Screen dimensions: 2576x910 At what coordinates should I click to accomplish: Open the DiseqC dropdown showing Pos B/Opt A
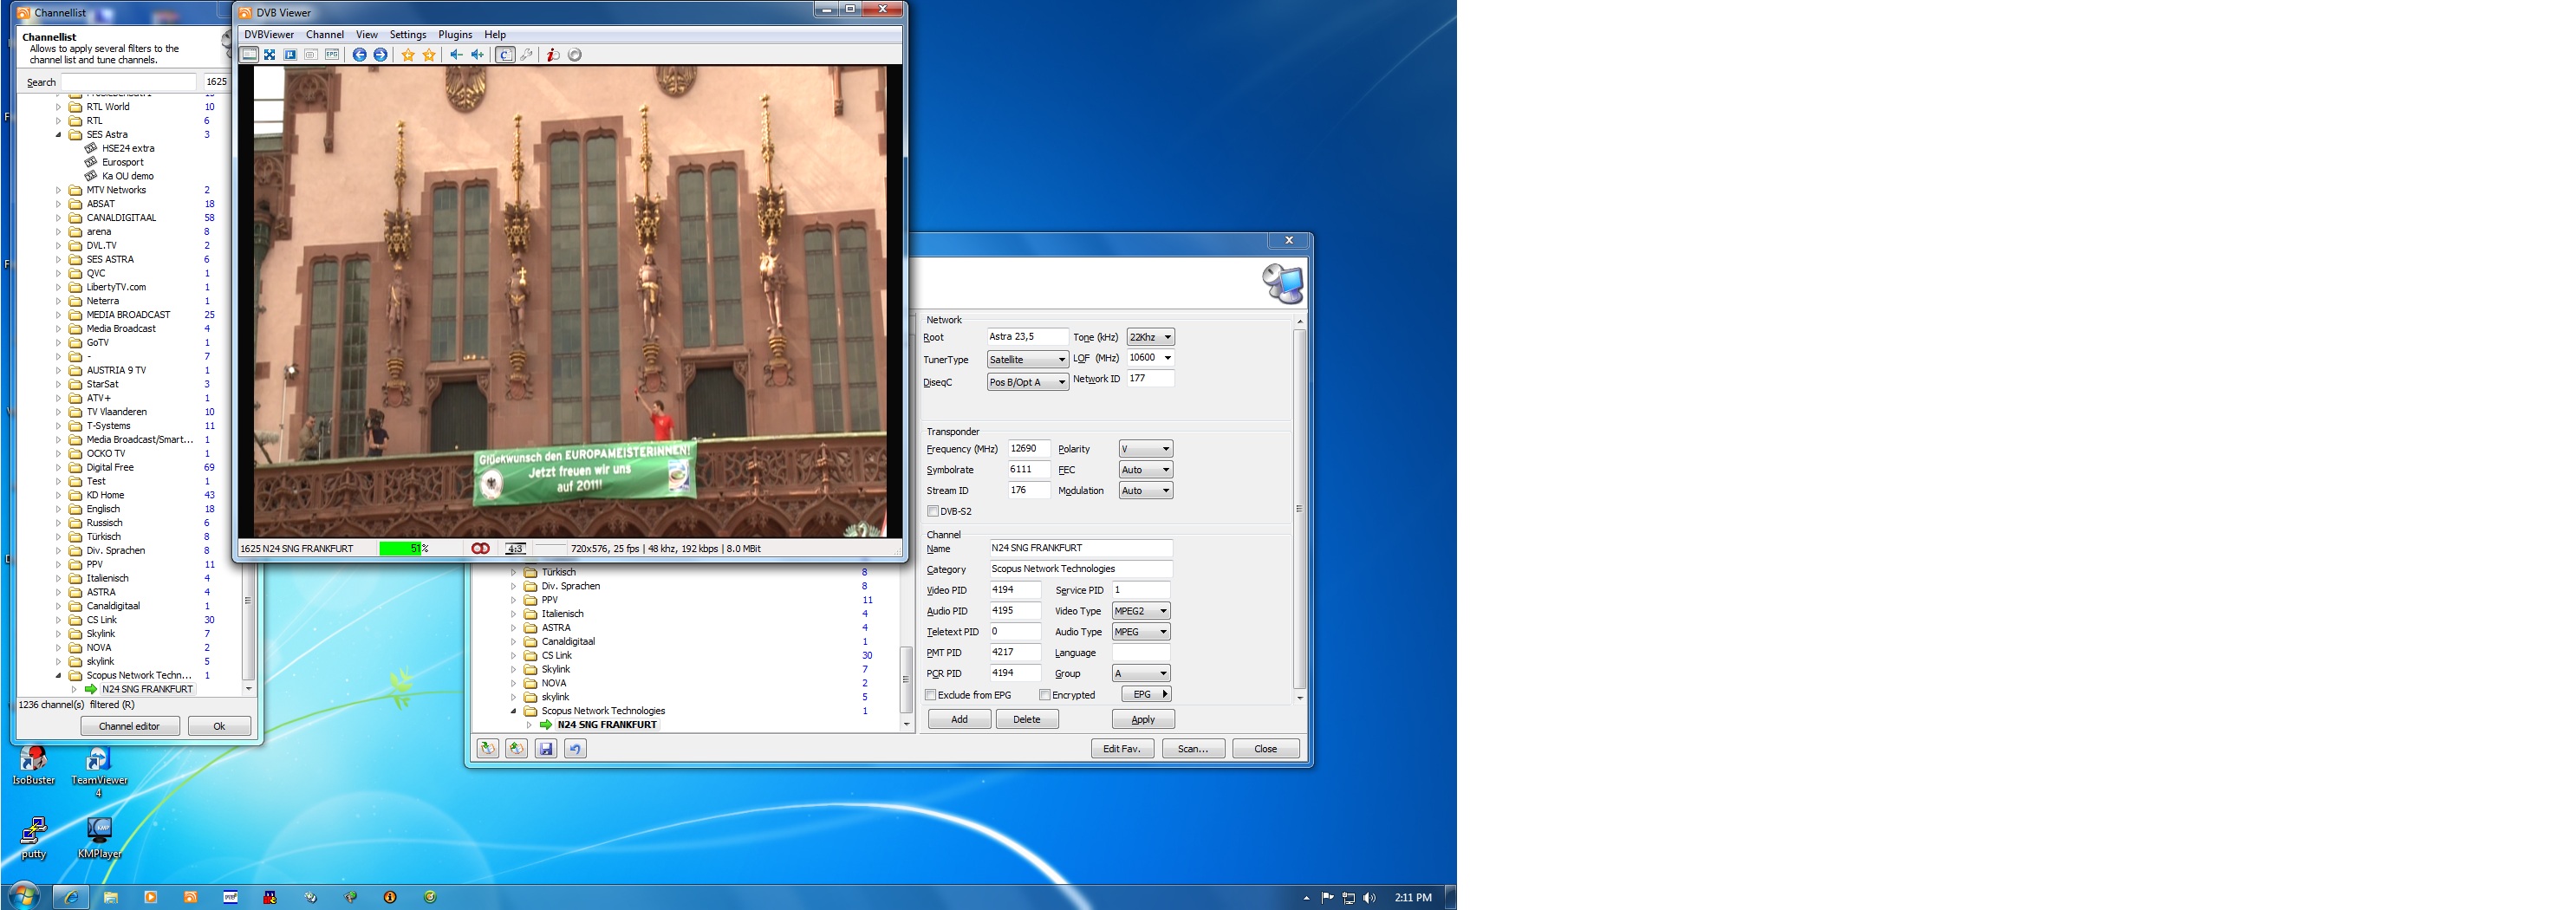(1028, 382)
